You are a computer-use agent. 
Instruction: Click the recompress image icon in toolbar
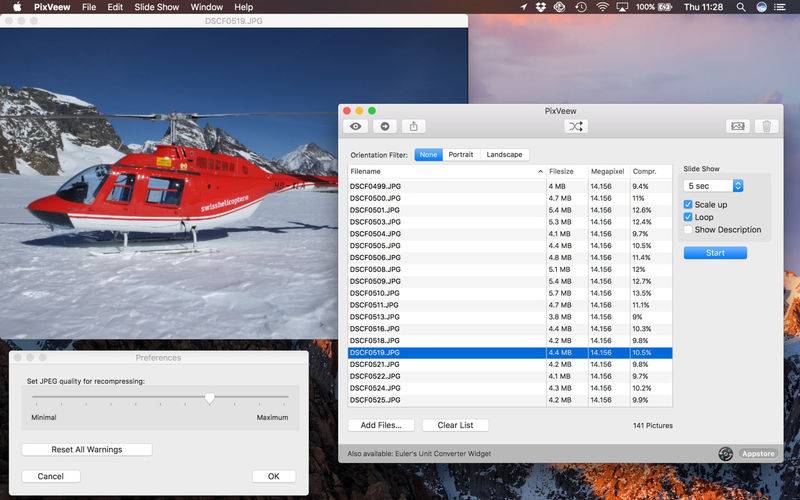(738, 127)
